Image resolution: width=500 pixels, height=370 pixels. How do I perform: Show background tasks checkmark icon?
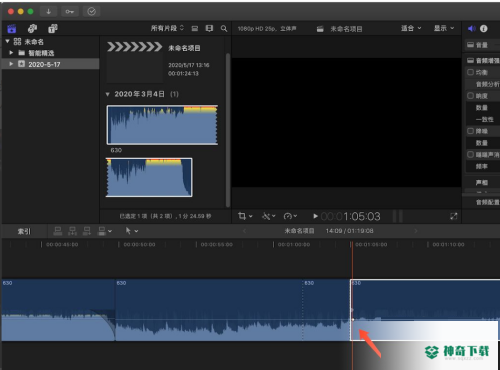(91, 12)
